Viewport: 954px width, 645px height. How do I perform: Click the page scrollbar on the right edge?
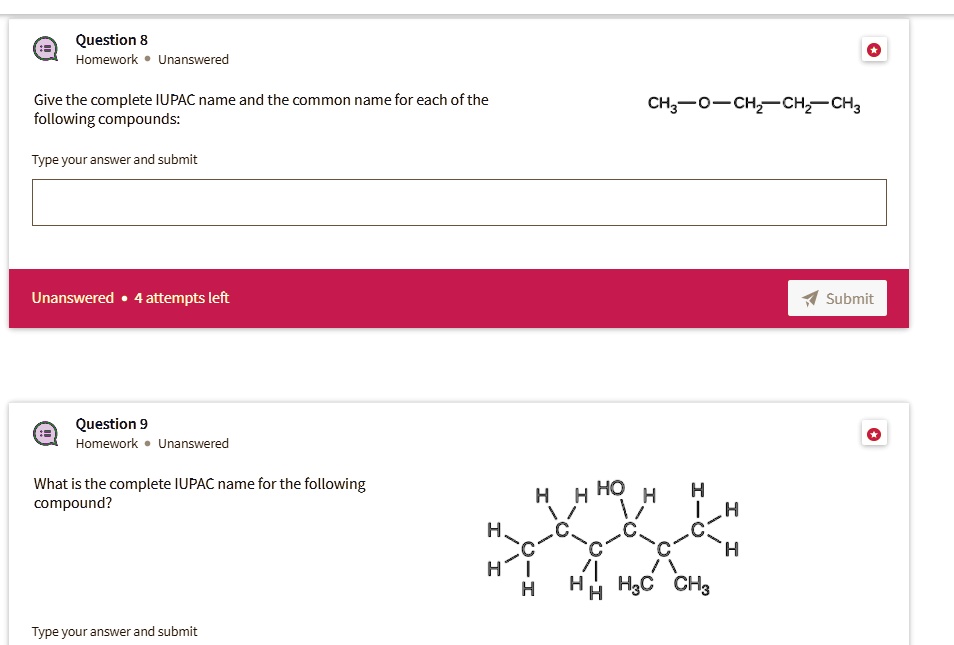950,300
